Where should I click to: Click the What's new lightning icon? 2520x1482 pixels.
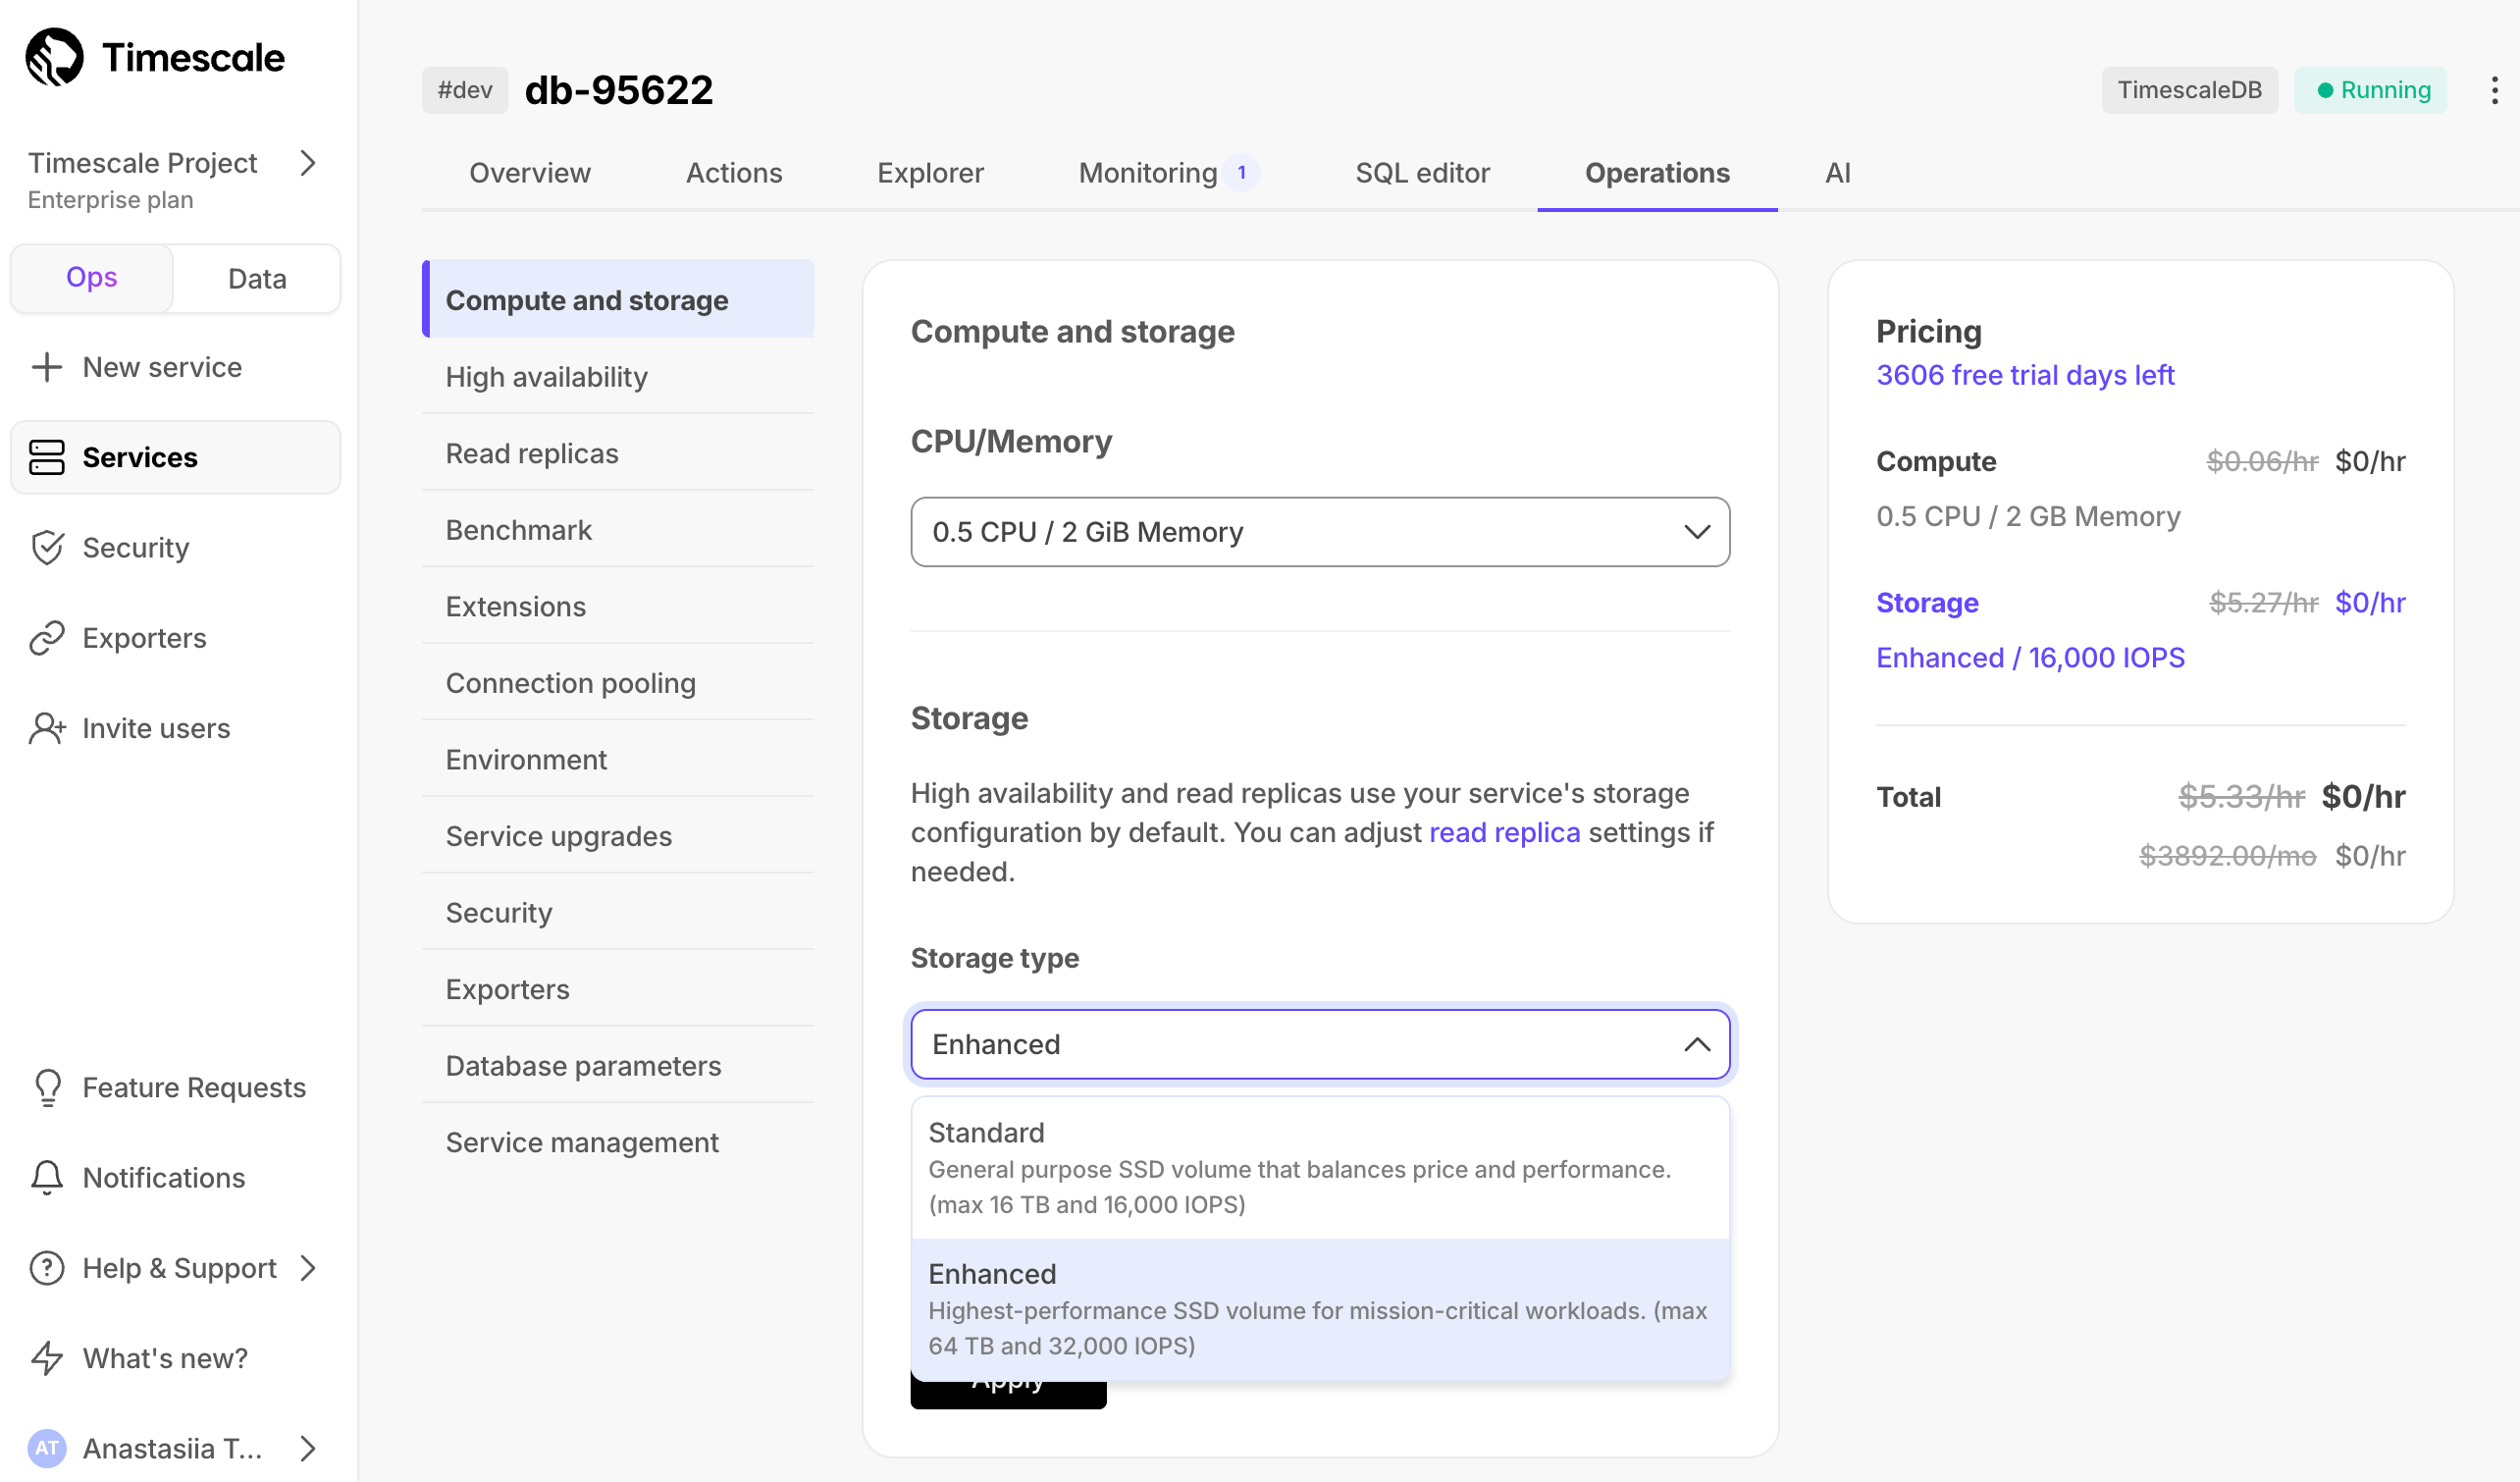point(47,1358)
